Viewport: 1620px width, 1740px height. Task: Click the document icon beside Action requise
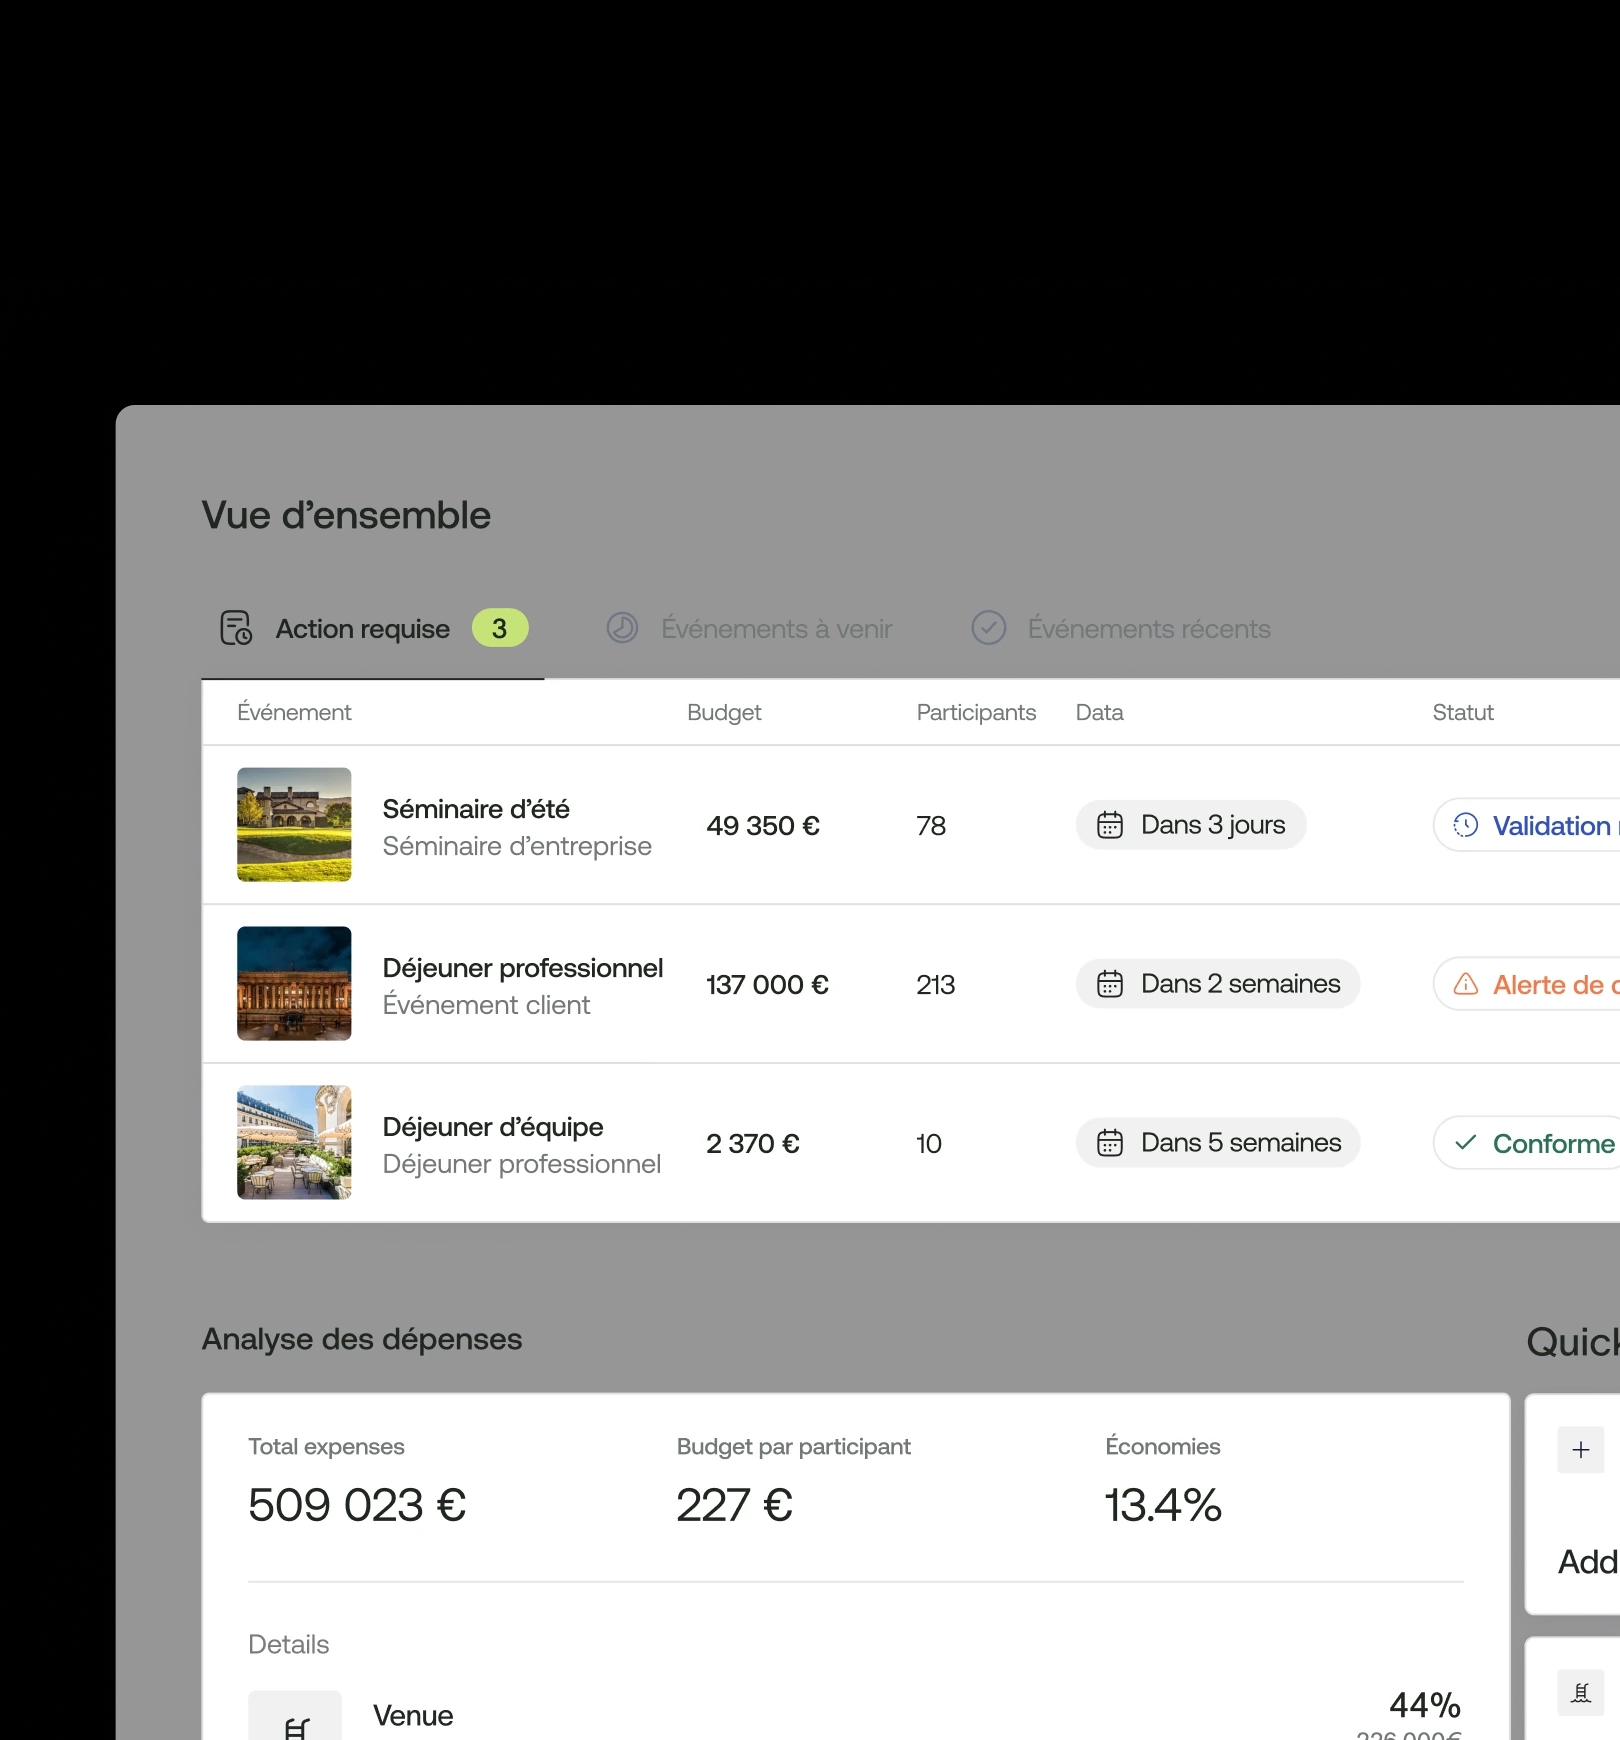233,629
